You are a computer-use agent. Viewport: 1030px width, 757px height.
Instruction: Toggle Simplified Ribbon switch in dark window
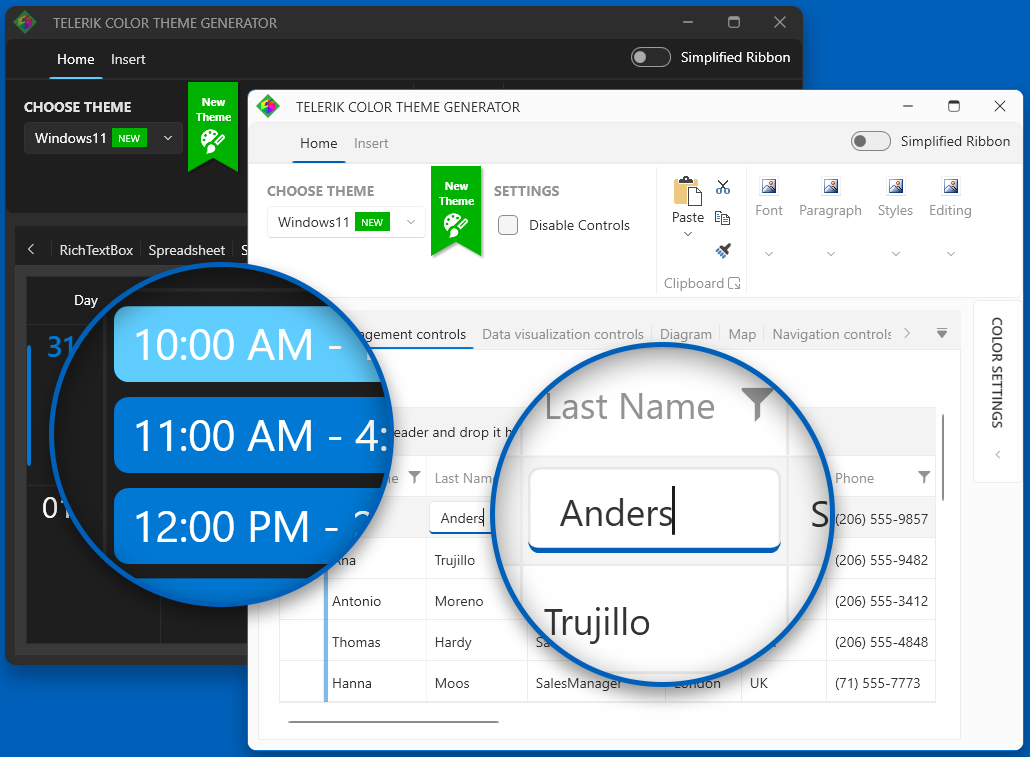tap(650, 57)
